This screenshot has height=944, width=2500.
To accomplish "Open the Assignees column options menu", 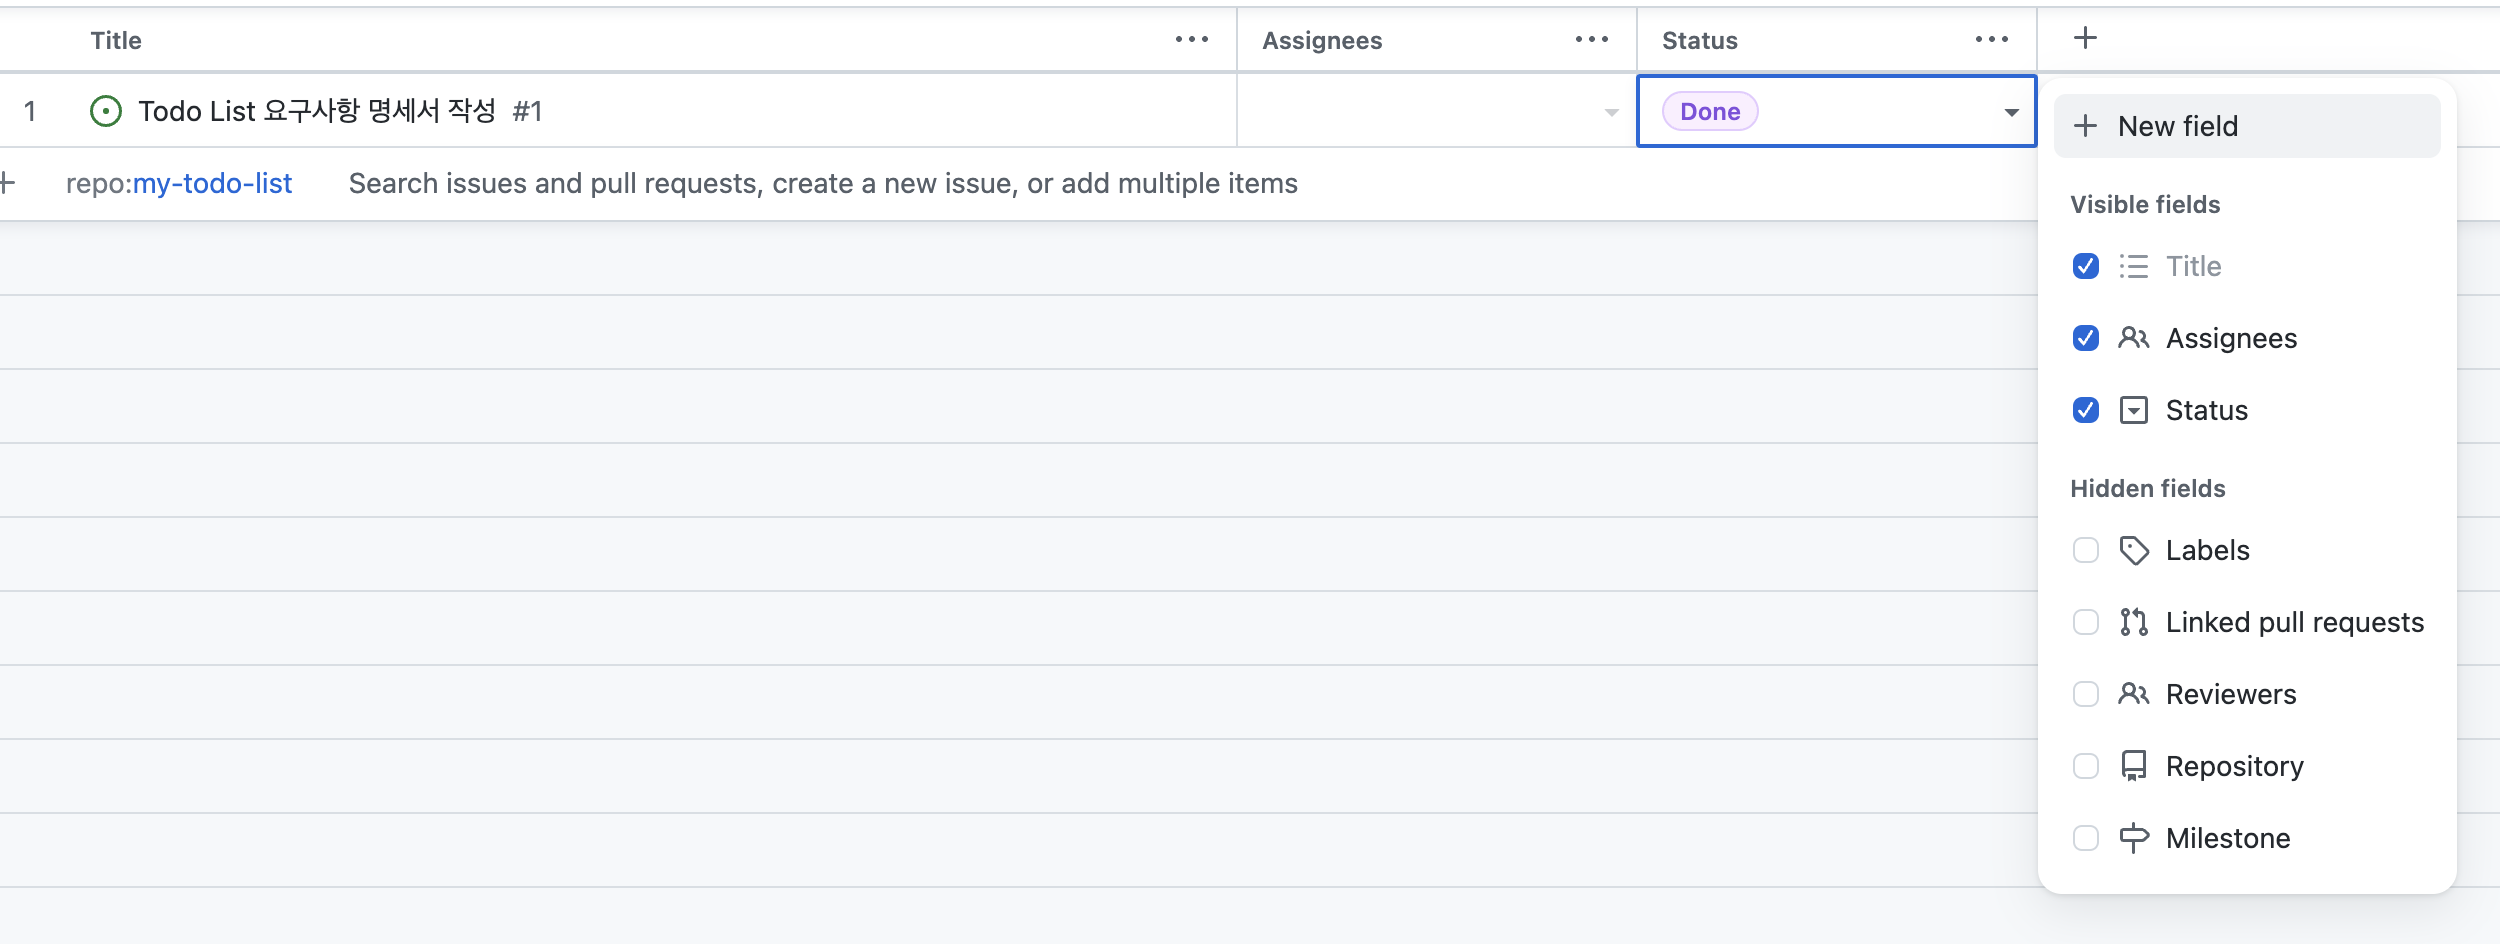I will 1591,40.
